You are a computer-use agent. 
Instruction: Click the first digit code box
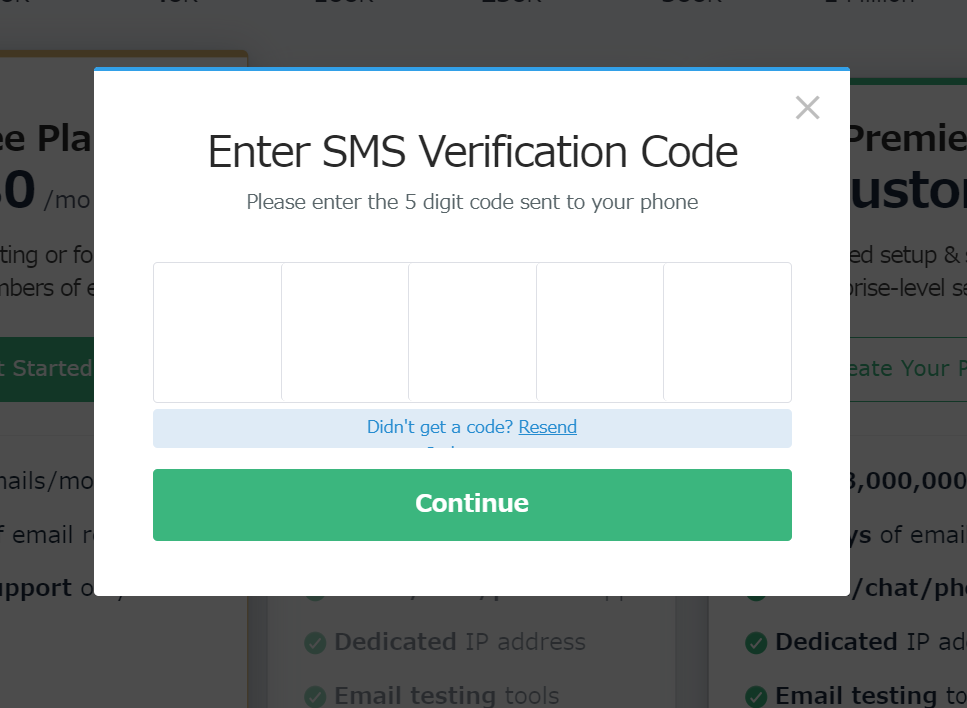218,332
